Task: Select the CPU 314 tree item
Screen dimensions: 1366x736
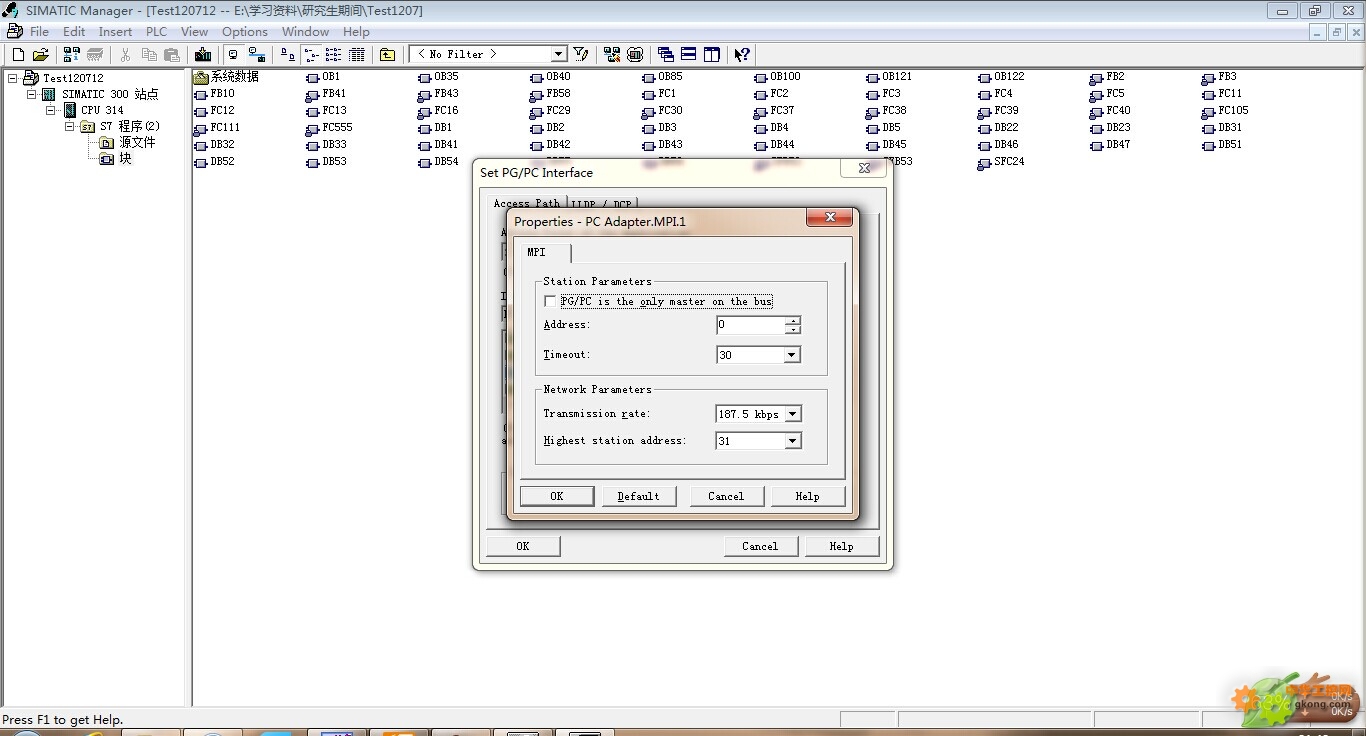Action: click(x=102, y=110)
